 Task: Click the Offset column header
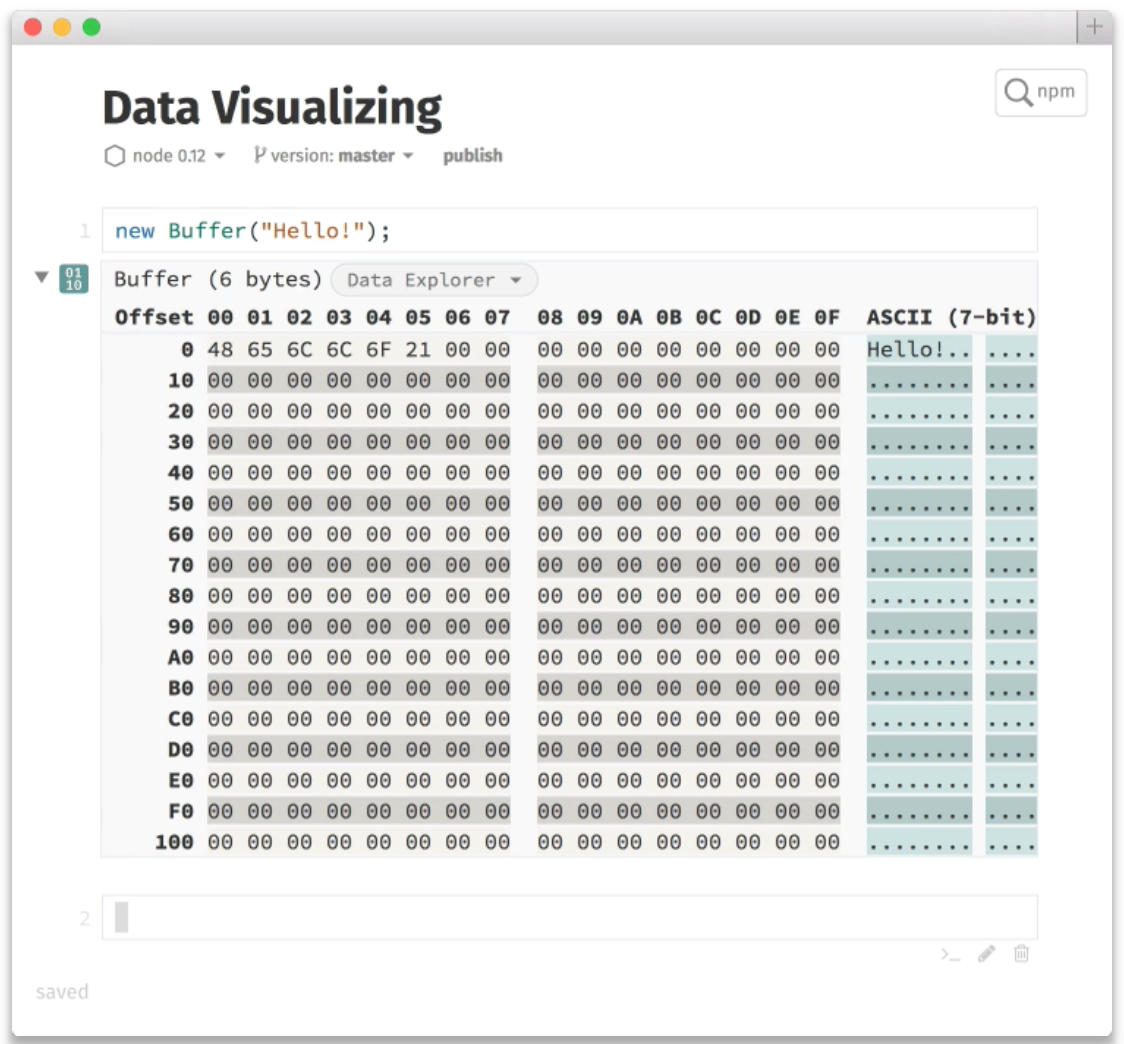tap(154, 317)
